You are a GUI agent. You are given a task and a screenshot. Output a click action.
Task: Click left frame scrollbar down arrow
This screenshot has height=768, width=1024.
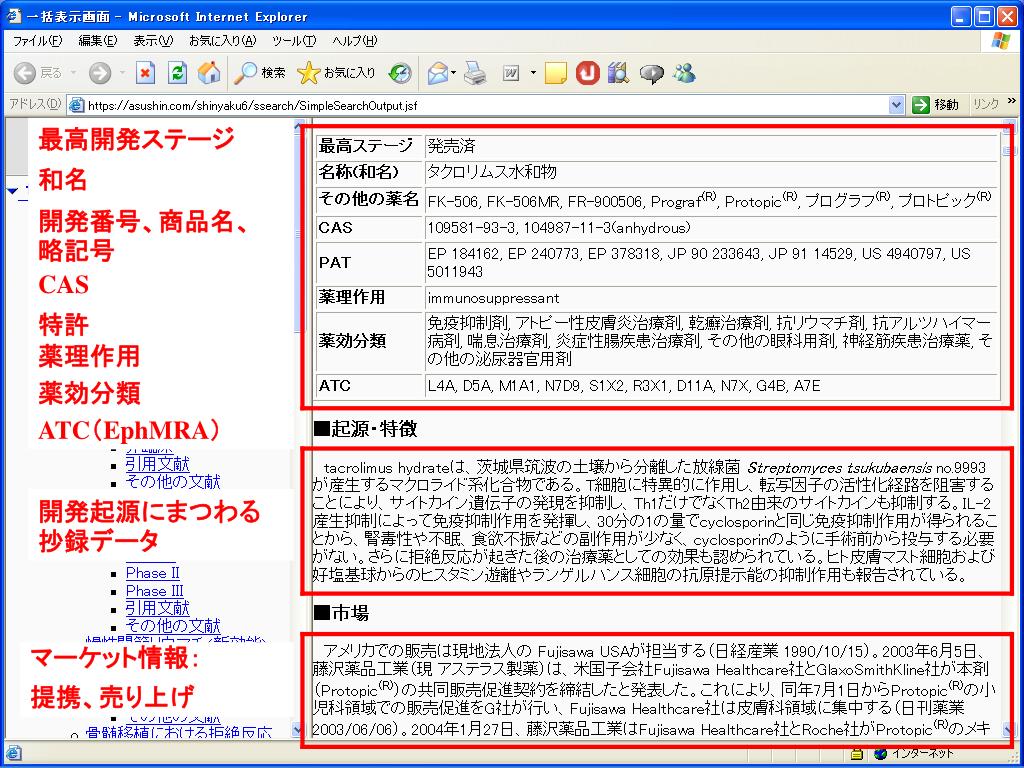pos(298,730)
